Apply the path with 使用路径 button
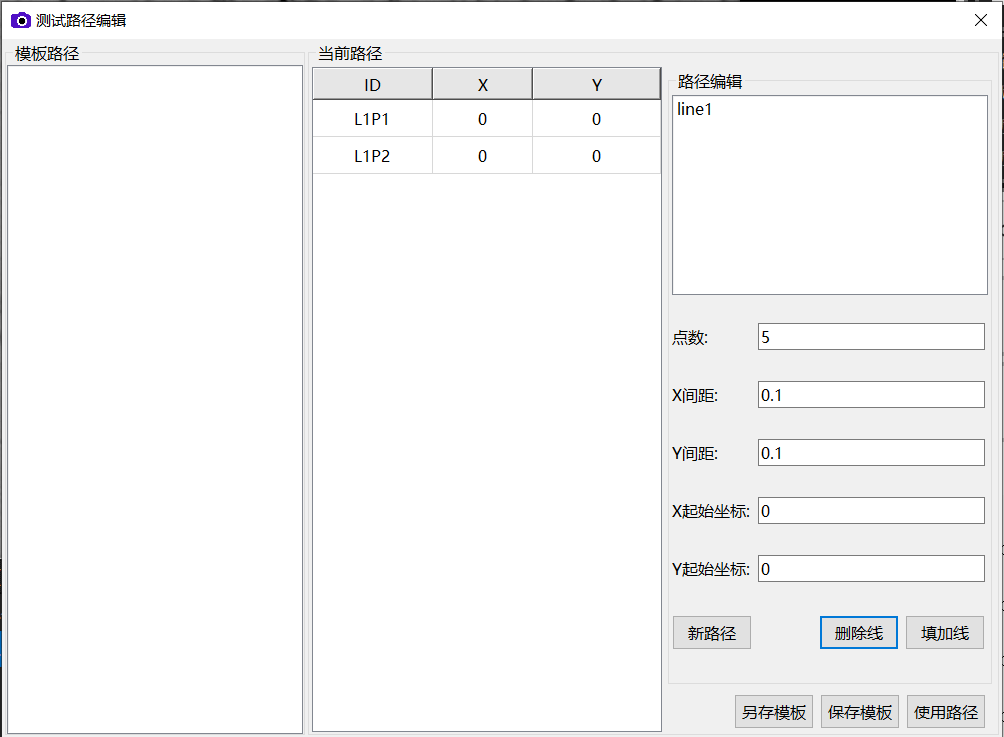The image size is (1004, 737). coord(945,712)
